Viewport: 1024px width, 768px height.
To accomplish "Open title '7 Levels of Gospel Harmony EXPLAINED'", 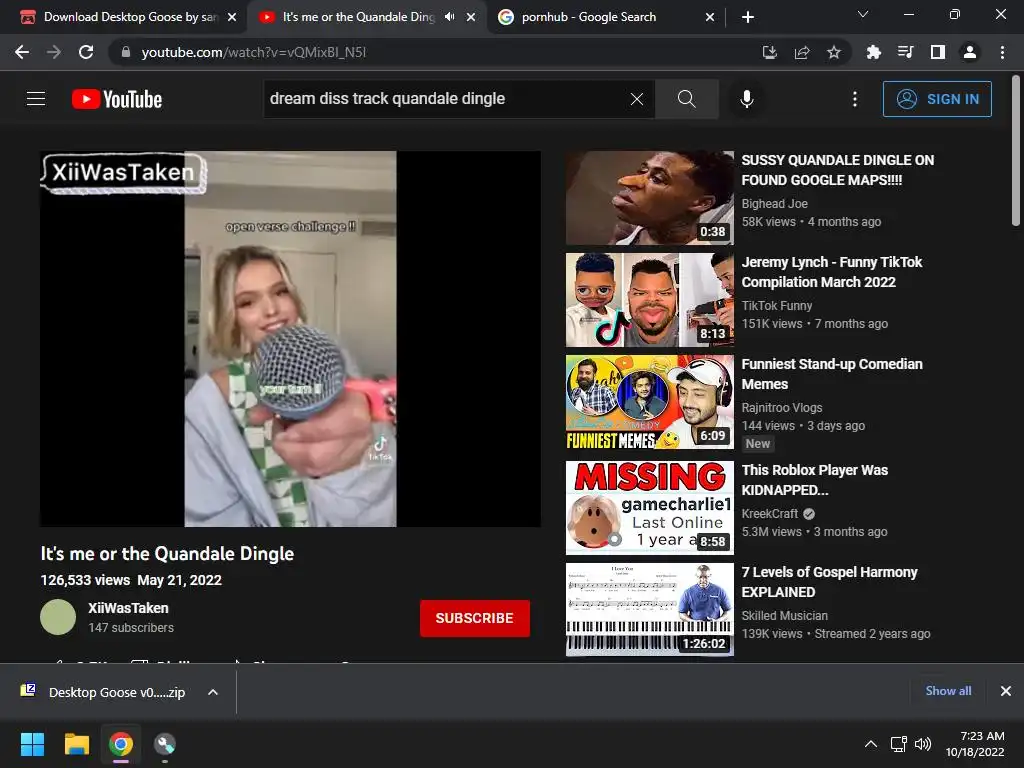I will (829, 582).
